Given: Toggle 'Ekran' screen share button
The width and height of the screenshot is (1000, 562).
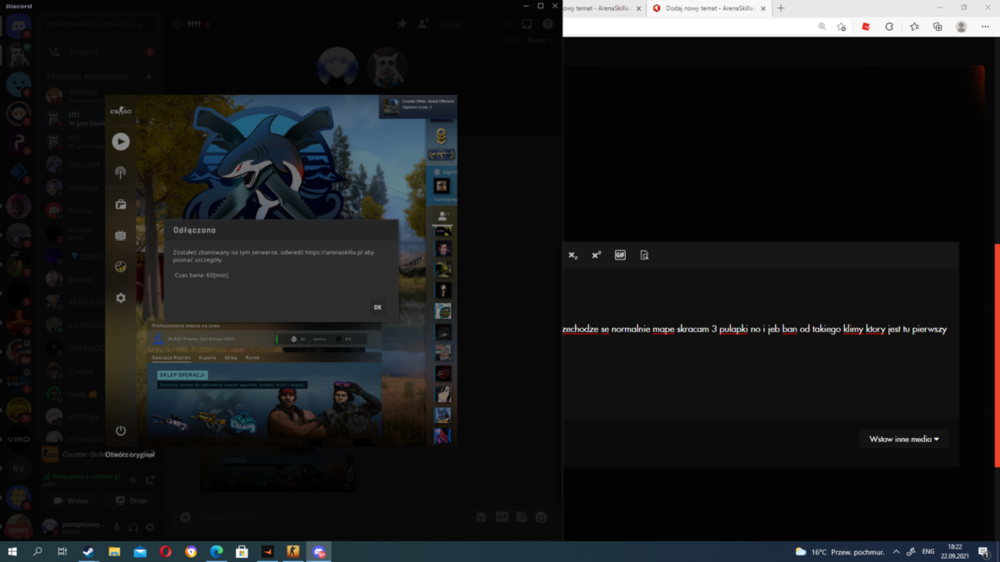Looking at the screenshot, I should [x=132, y=501].
